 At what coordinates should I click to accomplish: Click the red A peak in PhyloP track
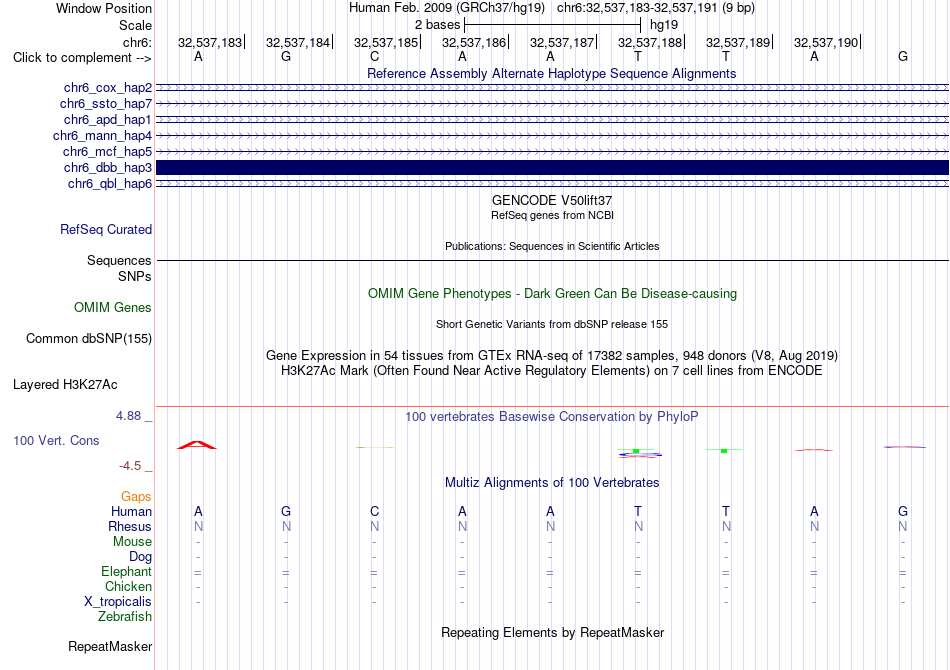[x=197, y=445]
